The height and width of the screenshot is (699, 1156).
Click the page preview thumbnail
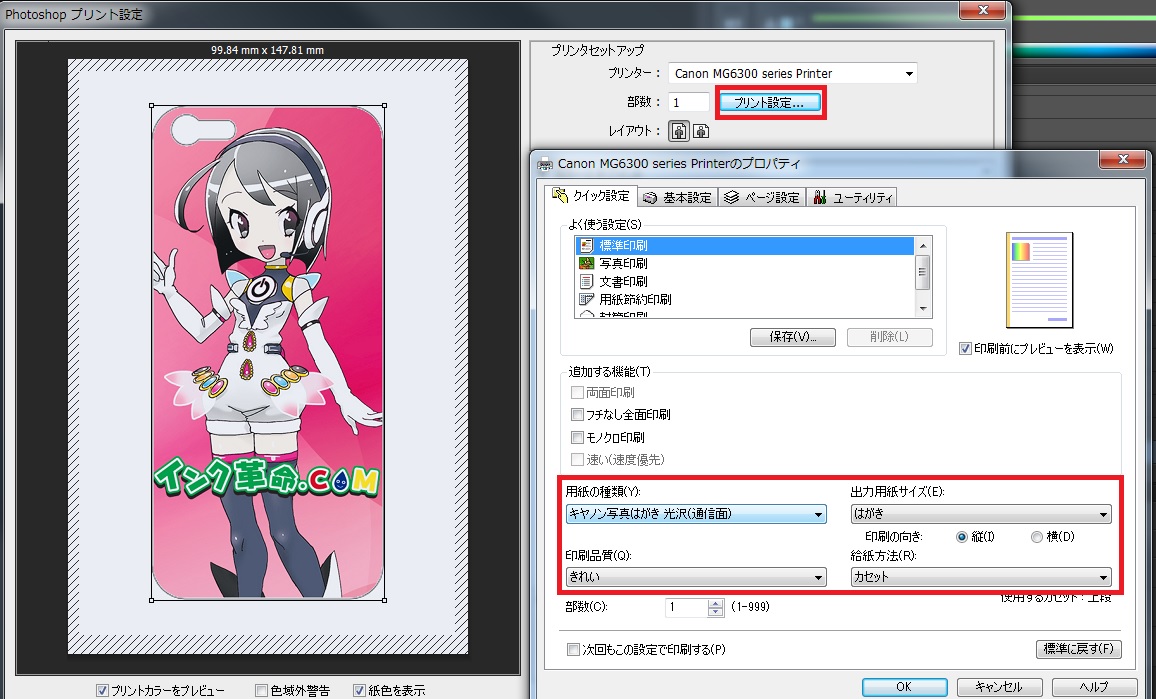[1040, 280]
